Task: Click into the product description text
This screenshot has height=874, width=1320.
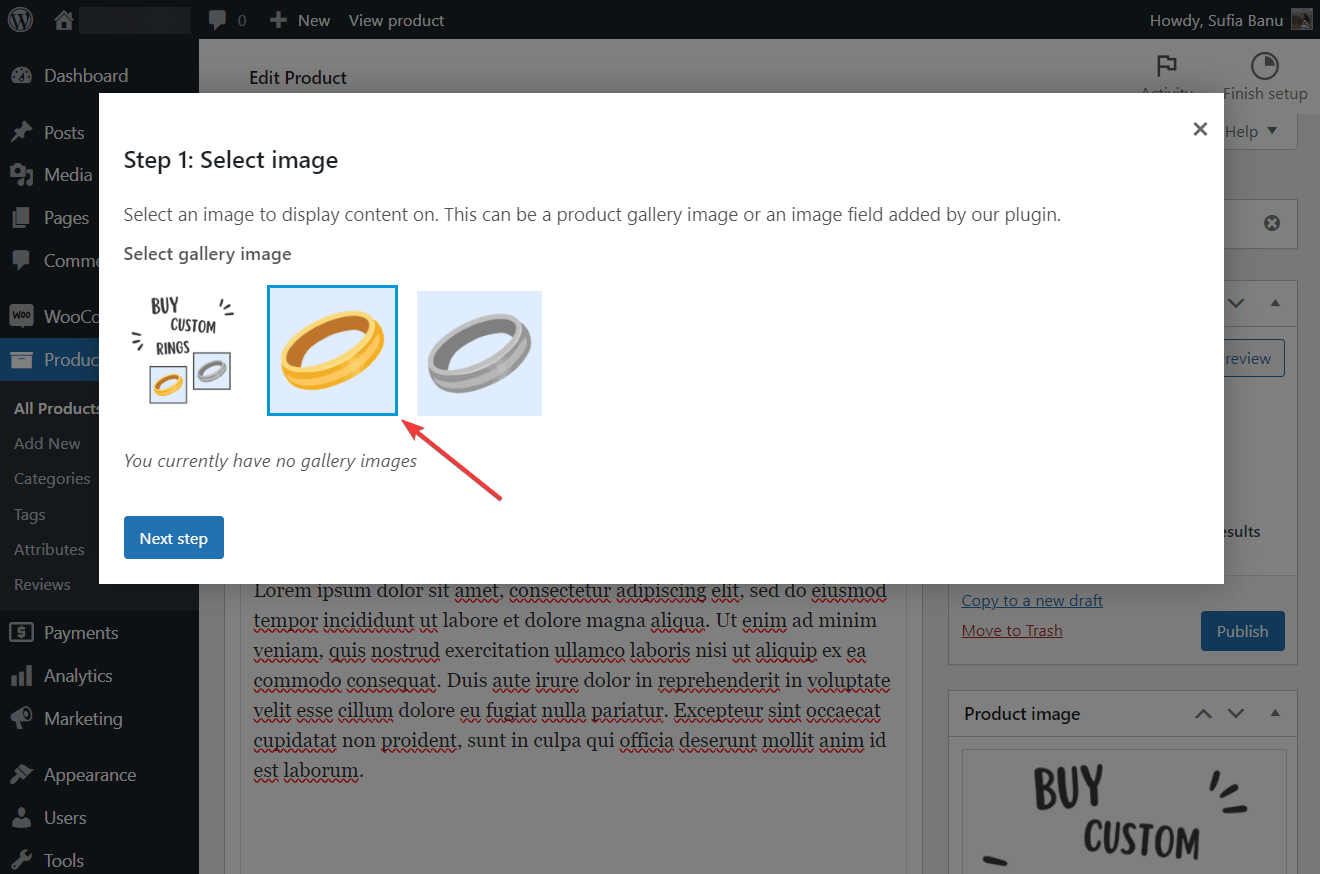Action: coord(571,680)
